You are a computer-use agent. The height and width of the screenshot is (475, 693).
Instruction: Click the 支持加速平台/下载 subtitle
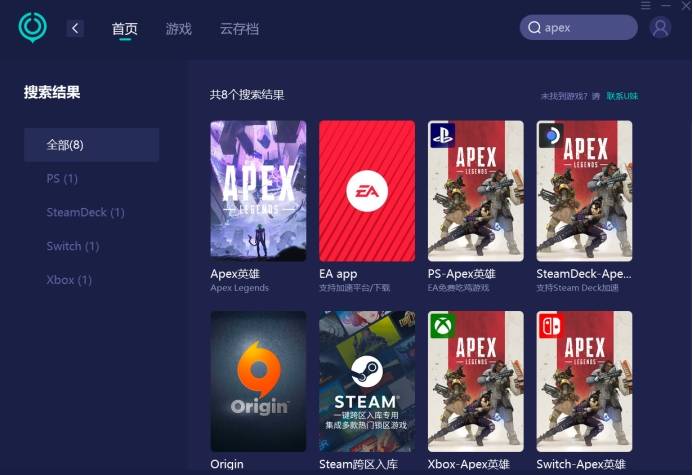tap(354, 288)
